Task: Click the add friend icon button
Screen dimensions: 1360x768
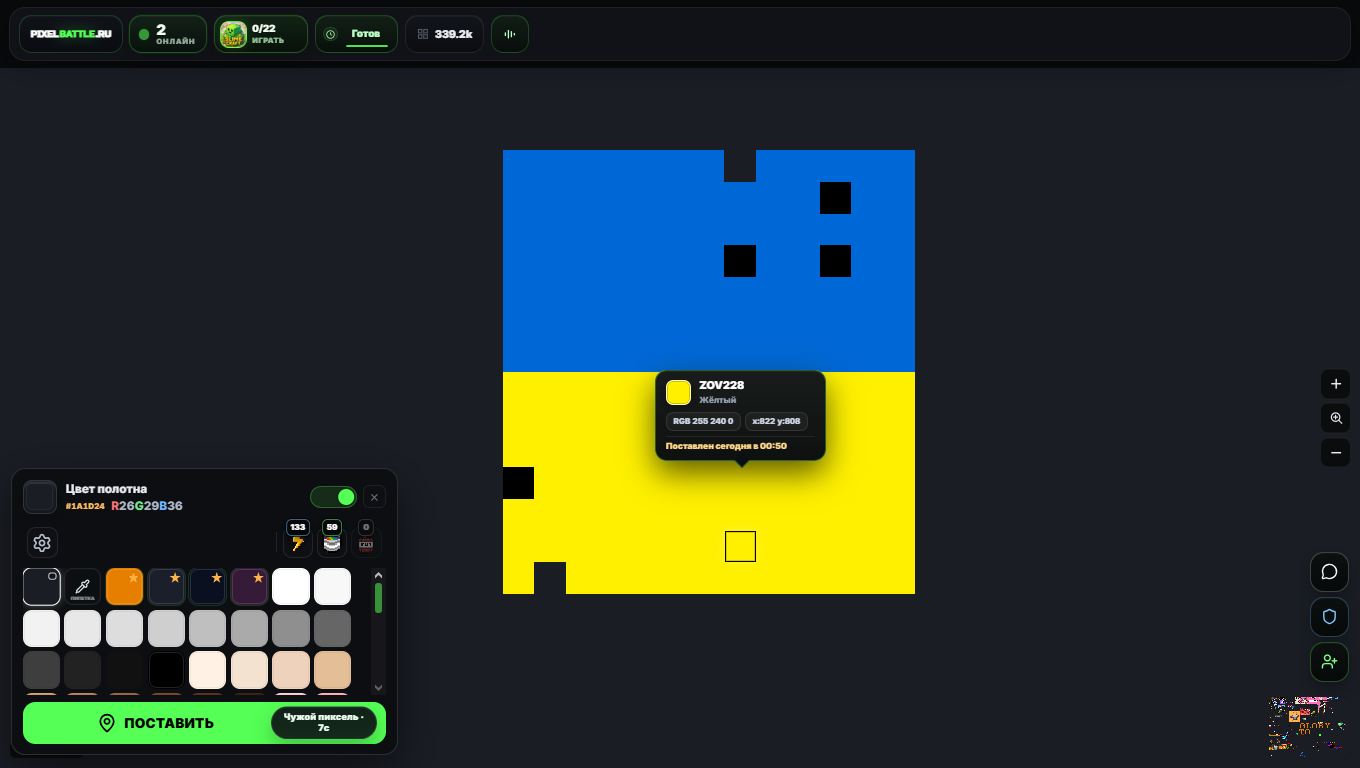Action: (1329, 662)
